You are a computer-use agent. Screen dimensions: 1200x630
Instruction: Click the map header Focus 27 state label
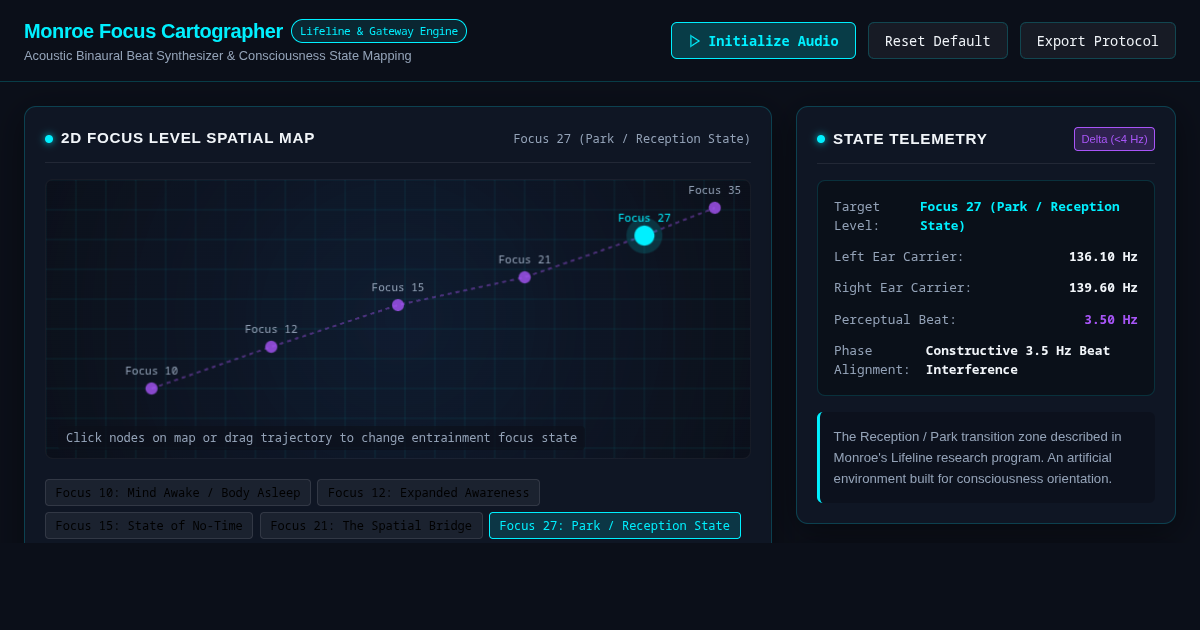point(632,139)
